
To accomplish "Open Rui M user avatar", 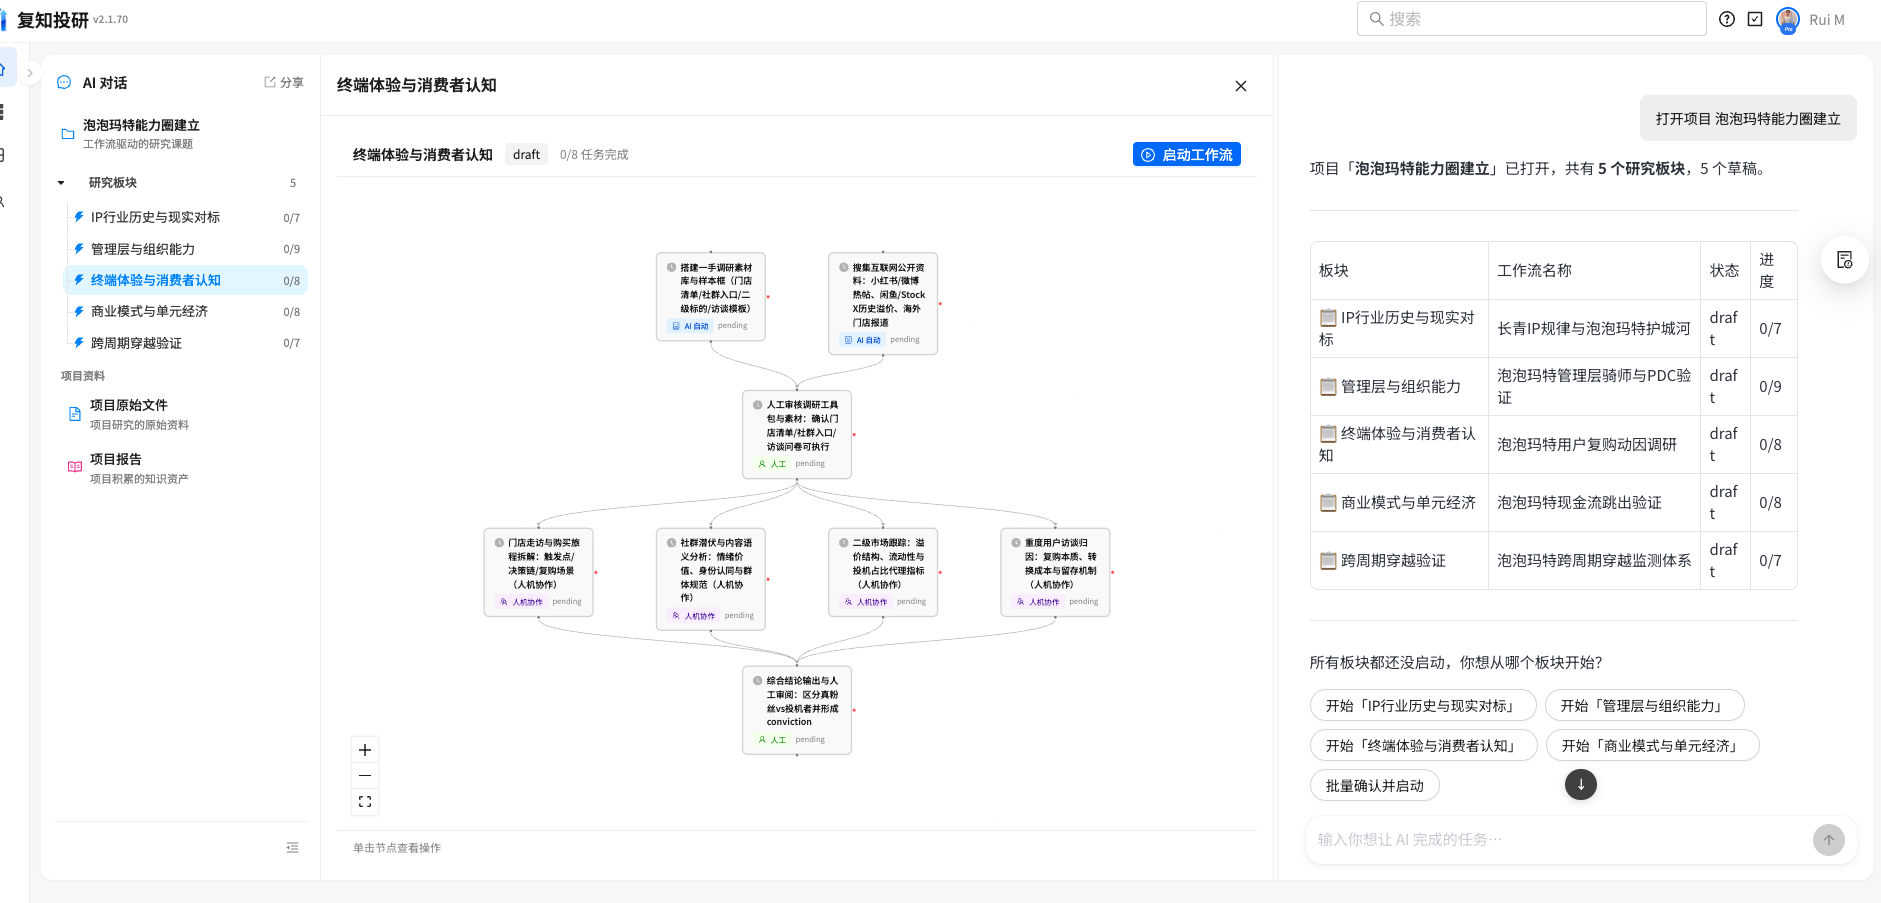I will [1788, 19].
